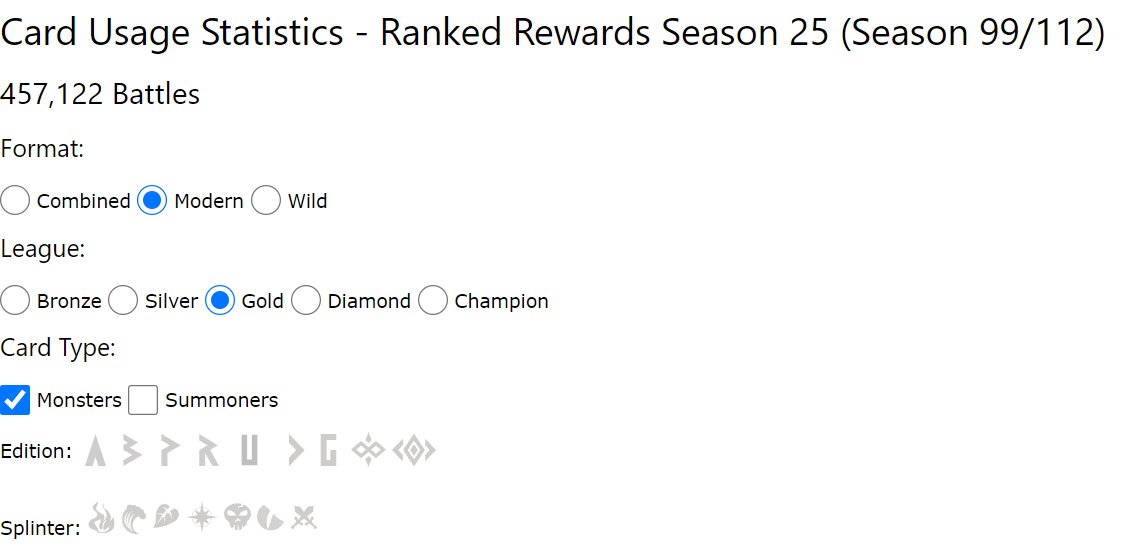
Task: Enable the Summoners checkbox
Action: coord(143,400)
